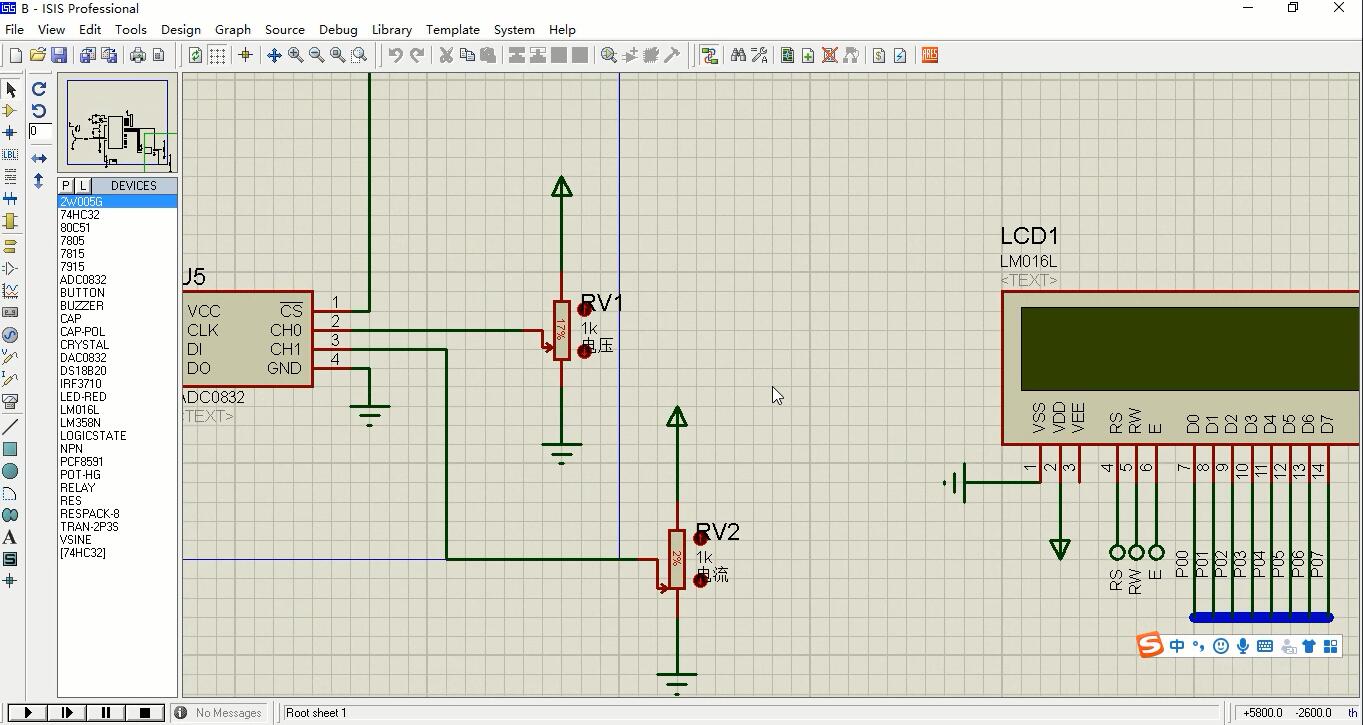Choose the wire label LBL mode
The width and height of the screenshot is (1363, 725).
click(x=10, y=155)
